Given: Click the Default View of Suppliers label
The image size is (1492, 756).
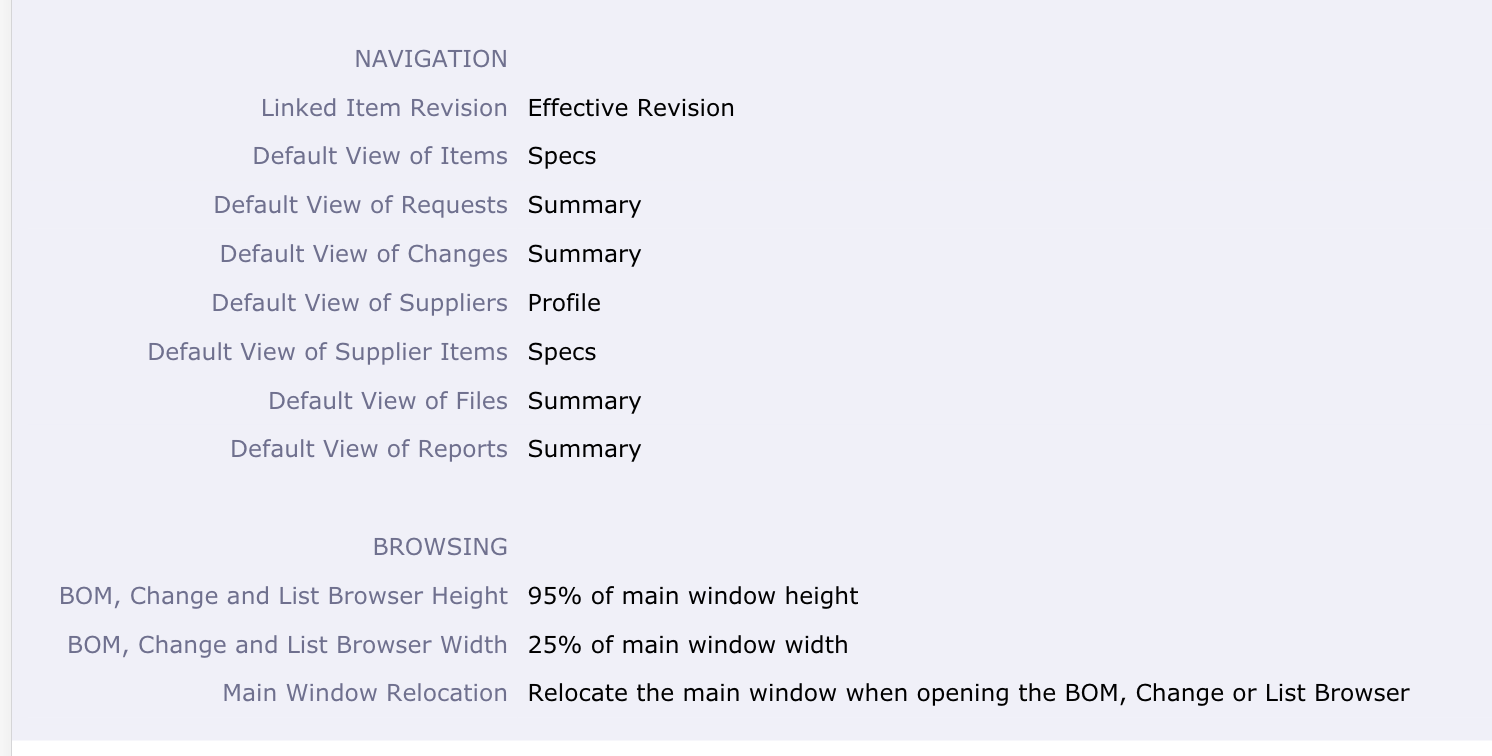Looking at the screenshot, I should (x=360, y=304).
